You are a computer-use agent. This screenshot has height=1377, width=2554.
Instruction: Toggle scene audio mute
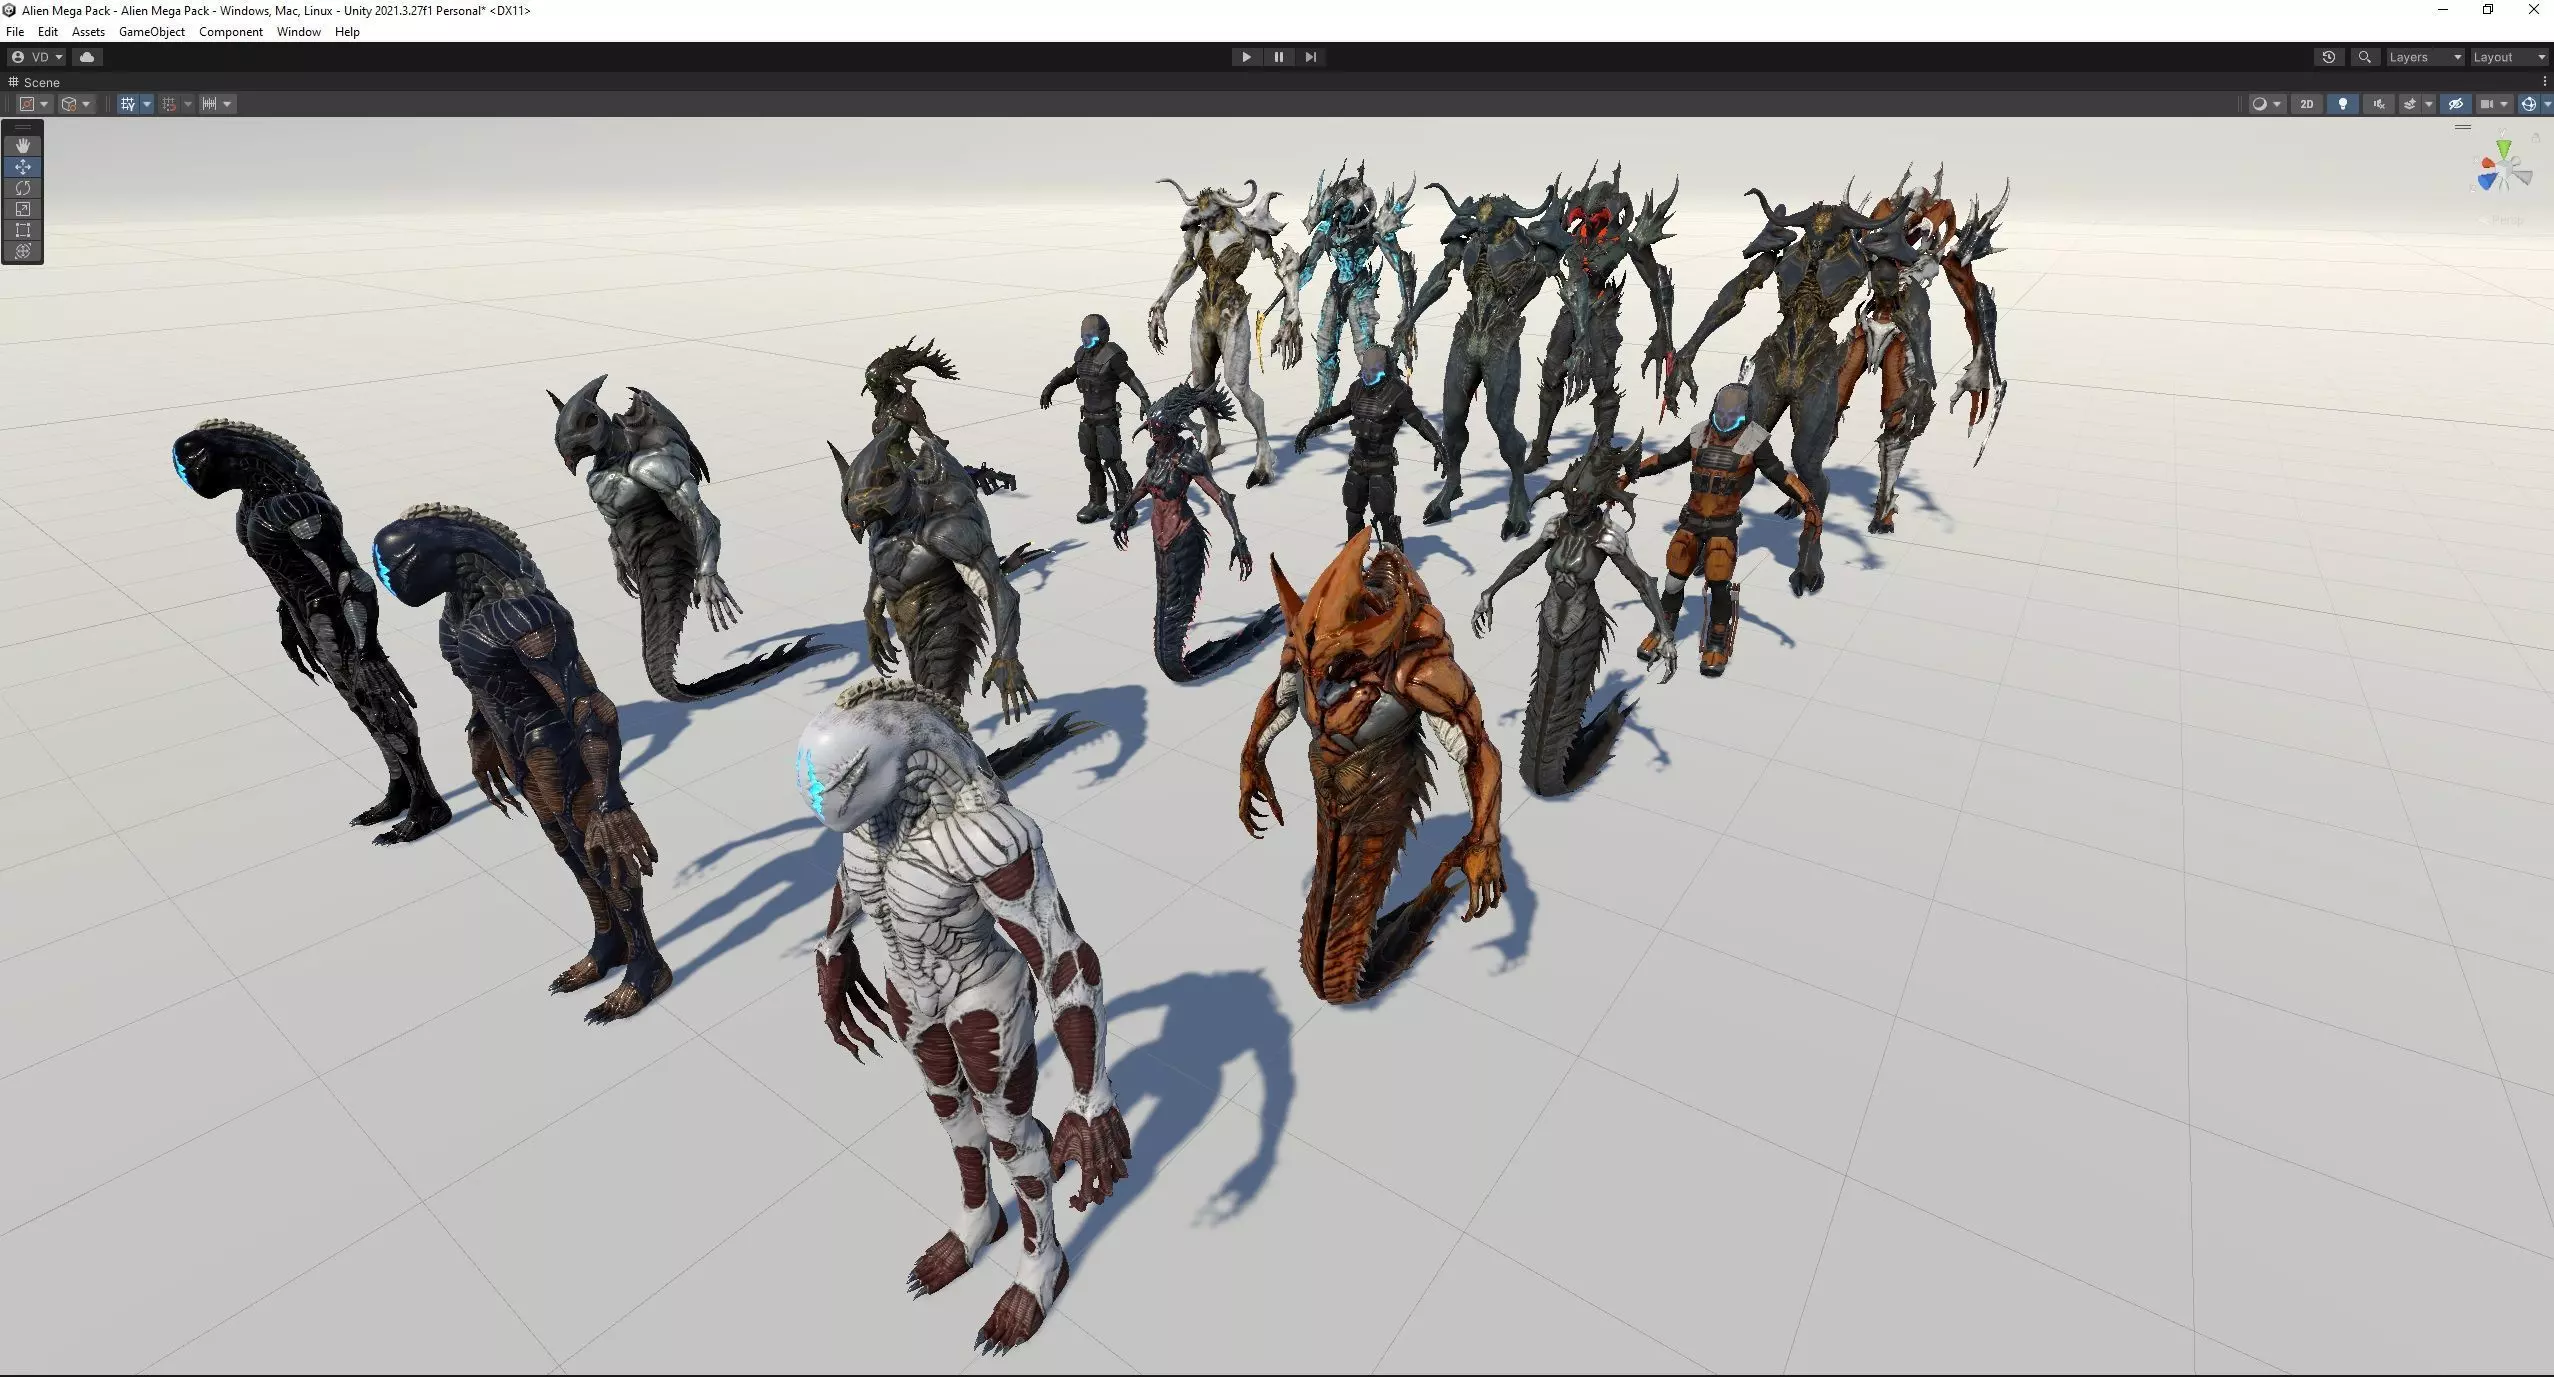click(2379, 104)
